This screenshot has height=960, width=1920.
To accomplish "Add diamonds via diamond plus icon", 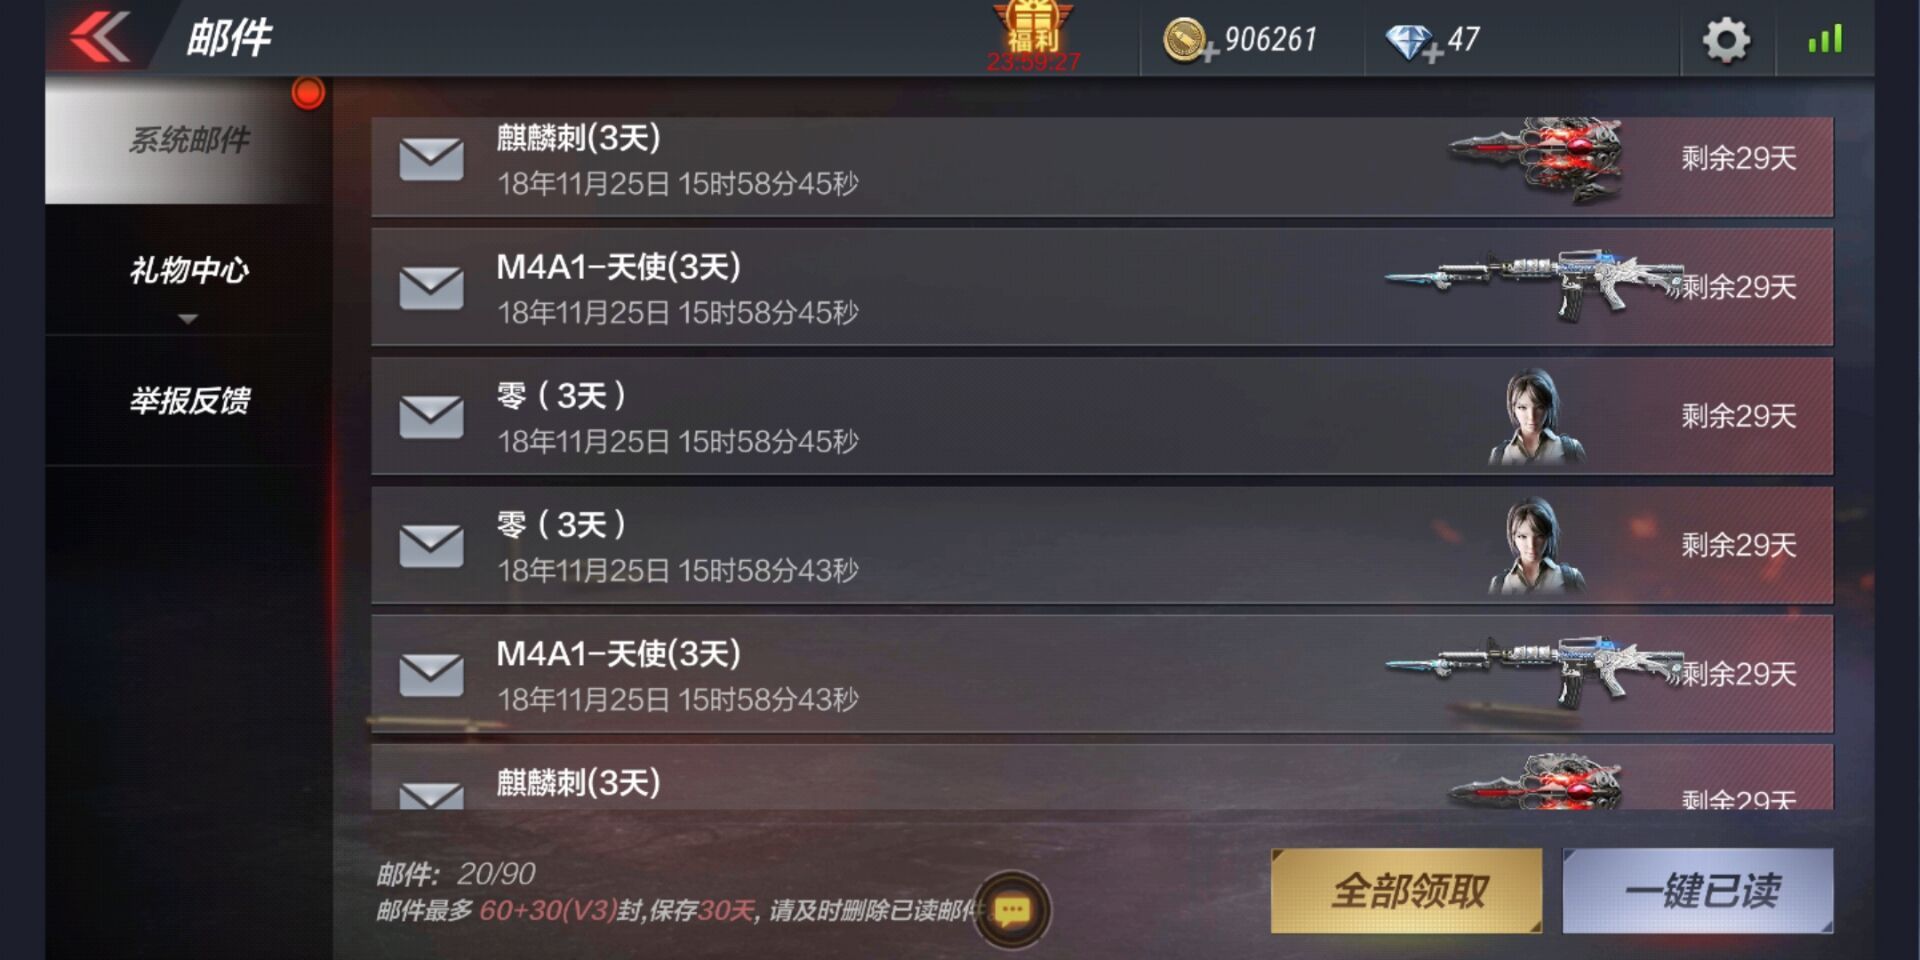I will click(1412, 43).
